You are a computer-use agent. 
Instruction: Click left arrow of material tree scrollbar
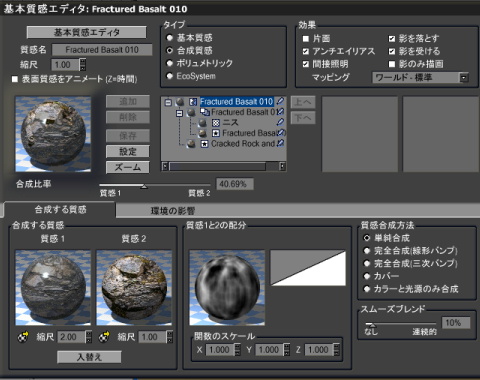[165, 166]
